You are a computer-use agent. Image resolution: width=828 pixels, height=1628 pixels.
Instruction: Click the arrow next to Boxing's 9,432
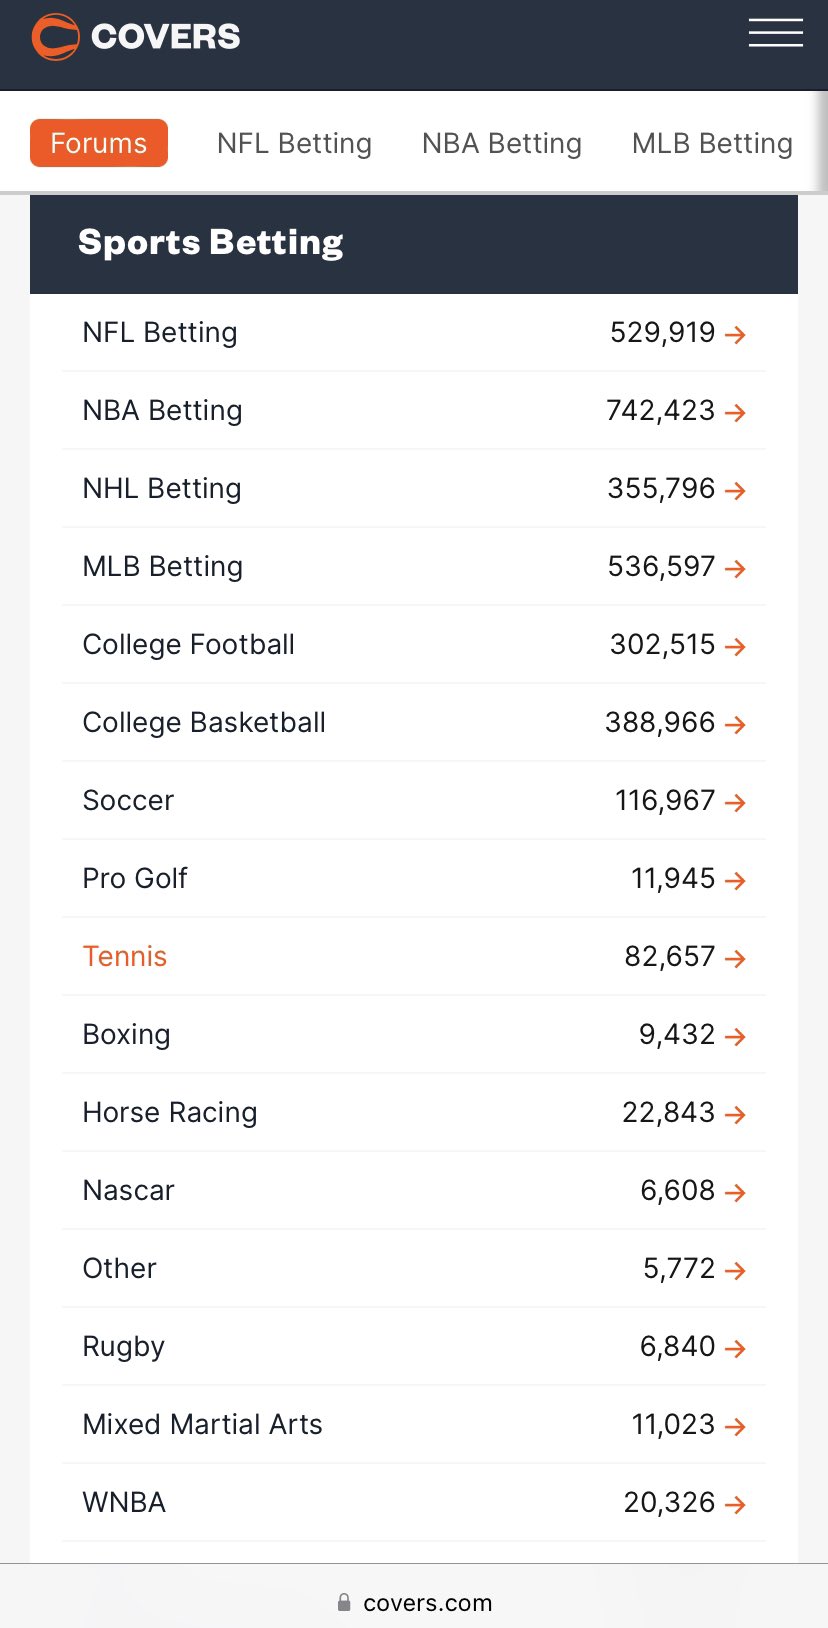735,1036
